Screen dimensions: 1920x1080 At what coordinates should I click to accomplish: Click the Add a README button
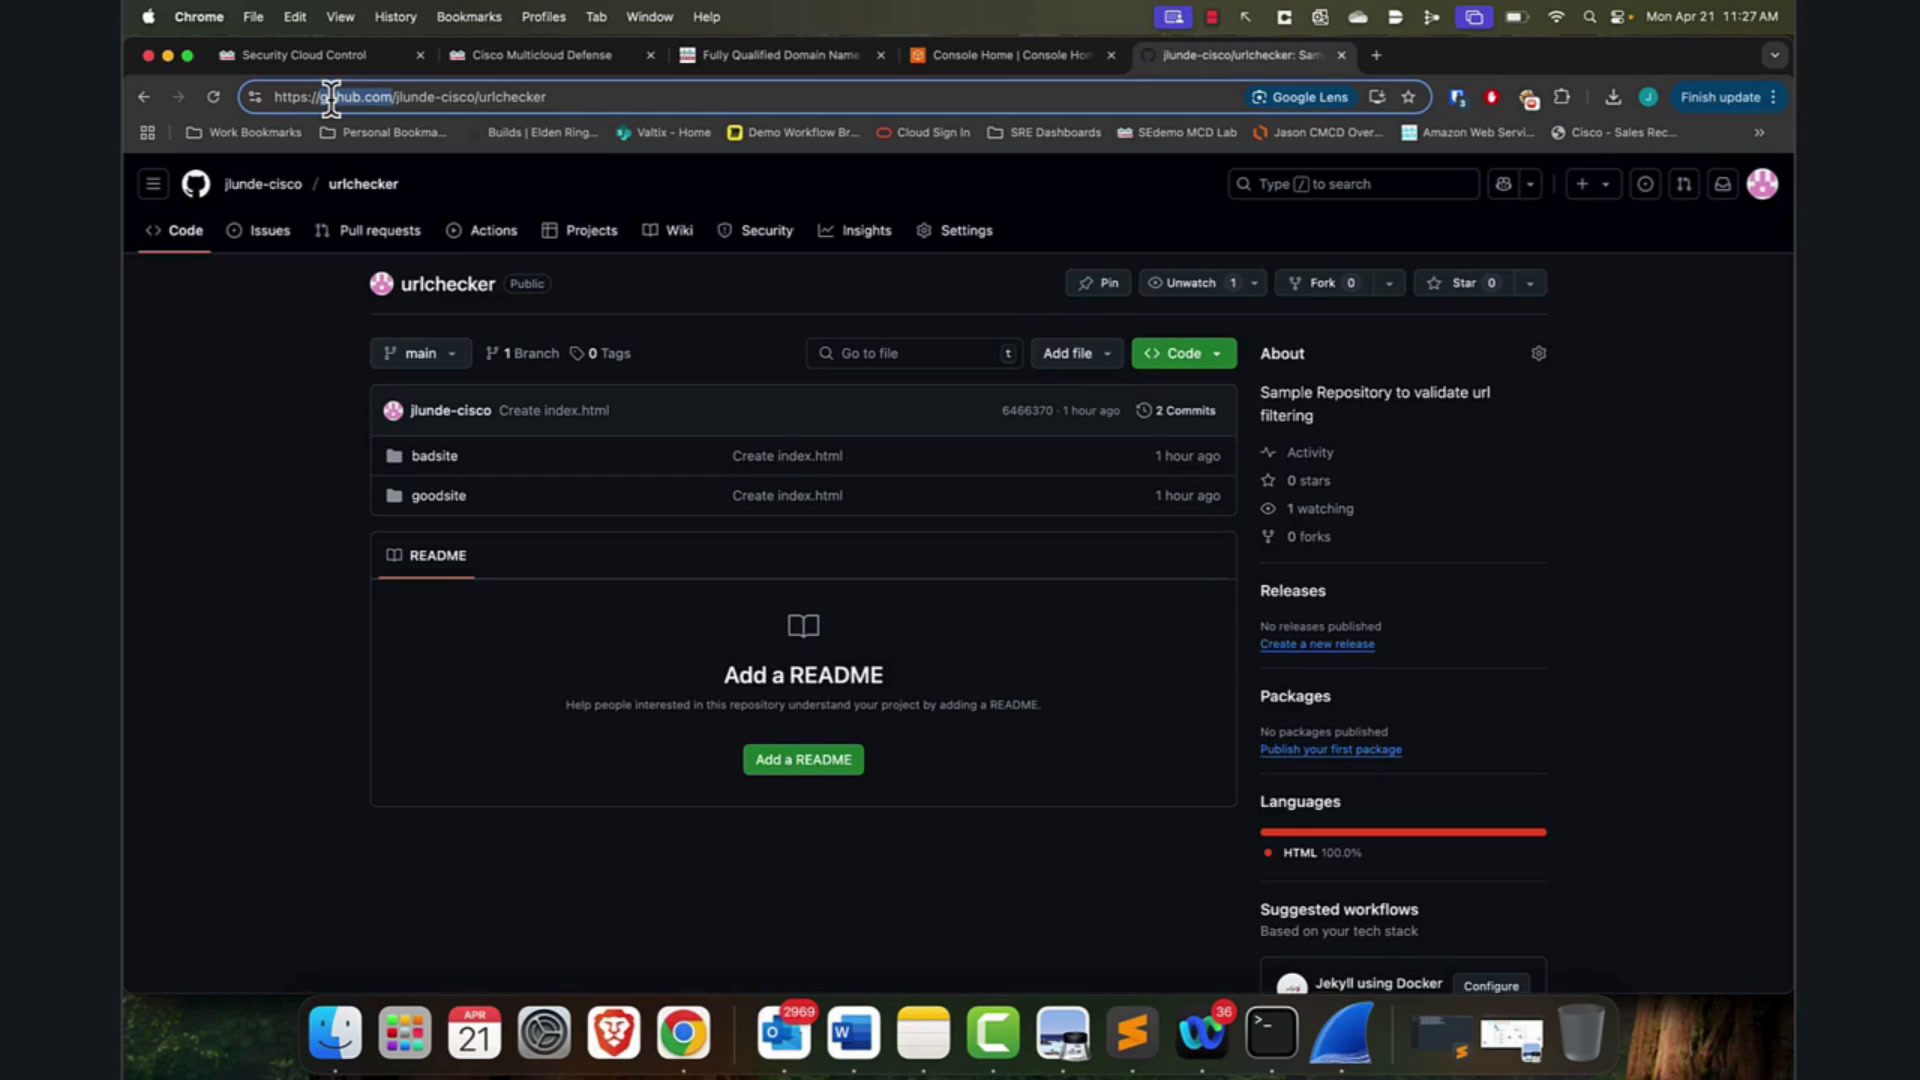(803, 760)
